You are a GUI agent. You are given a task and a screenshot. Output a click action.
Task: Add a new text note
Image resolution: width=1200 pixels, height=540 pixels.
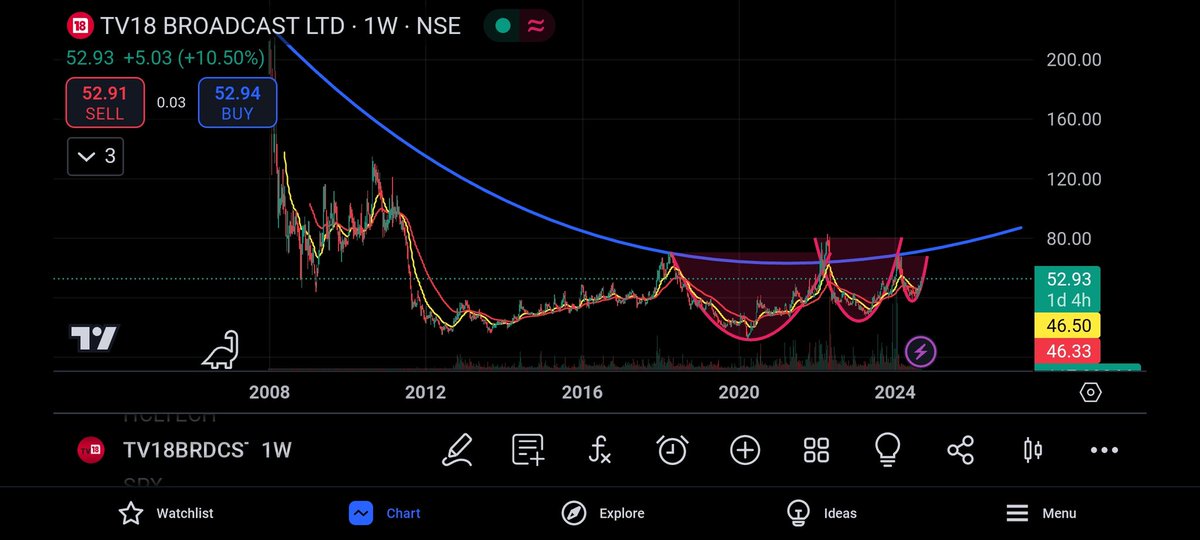528,450
